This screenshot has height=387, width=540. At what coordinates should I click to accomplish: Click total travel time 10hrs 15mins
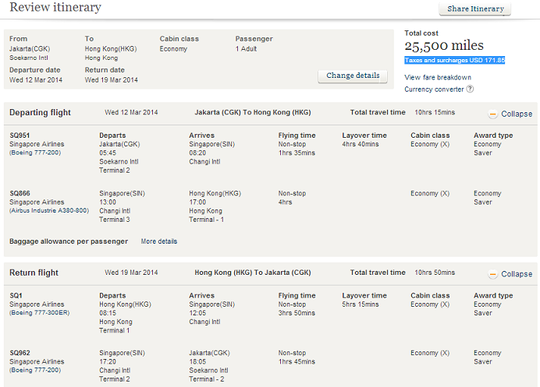coord(435,113)
